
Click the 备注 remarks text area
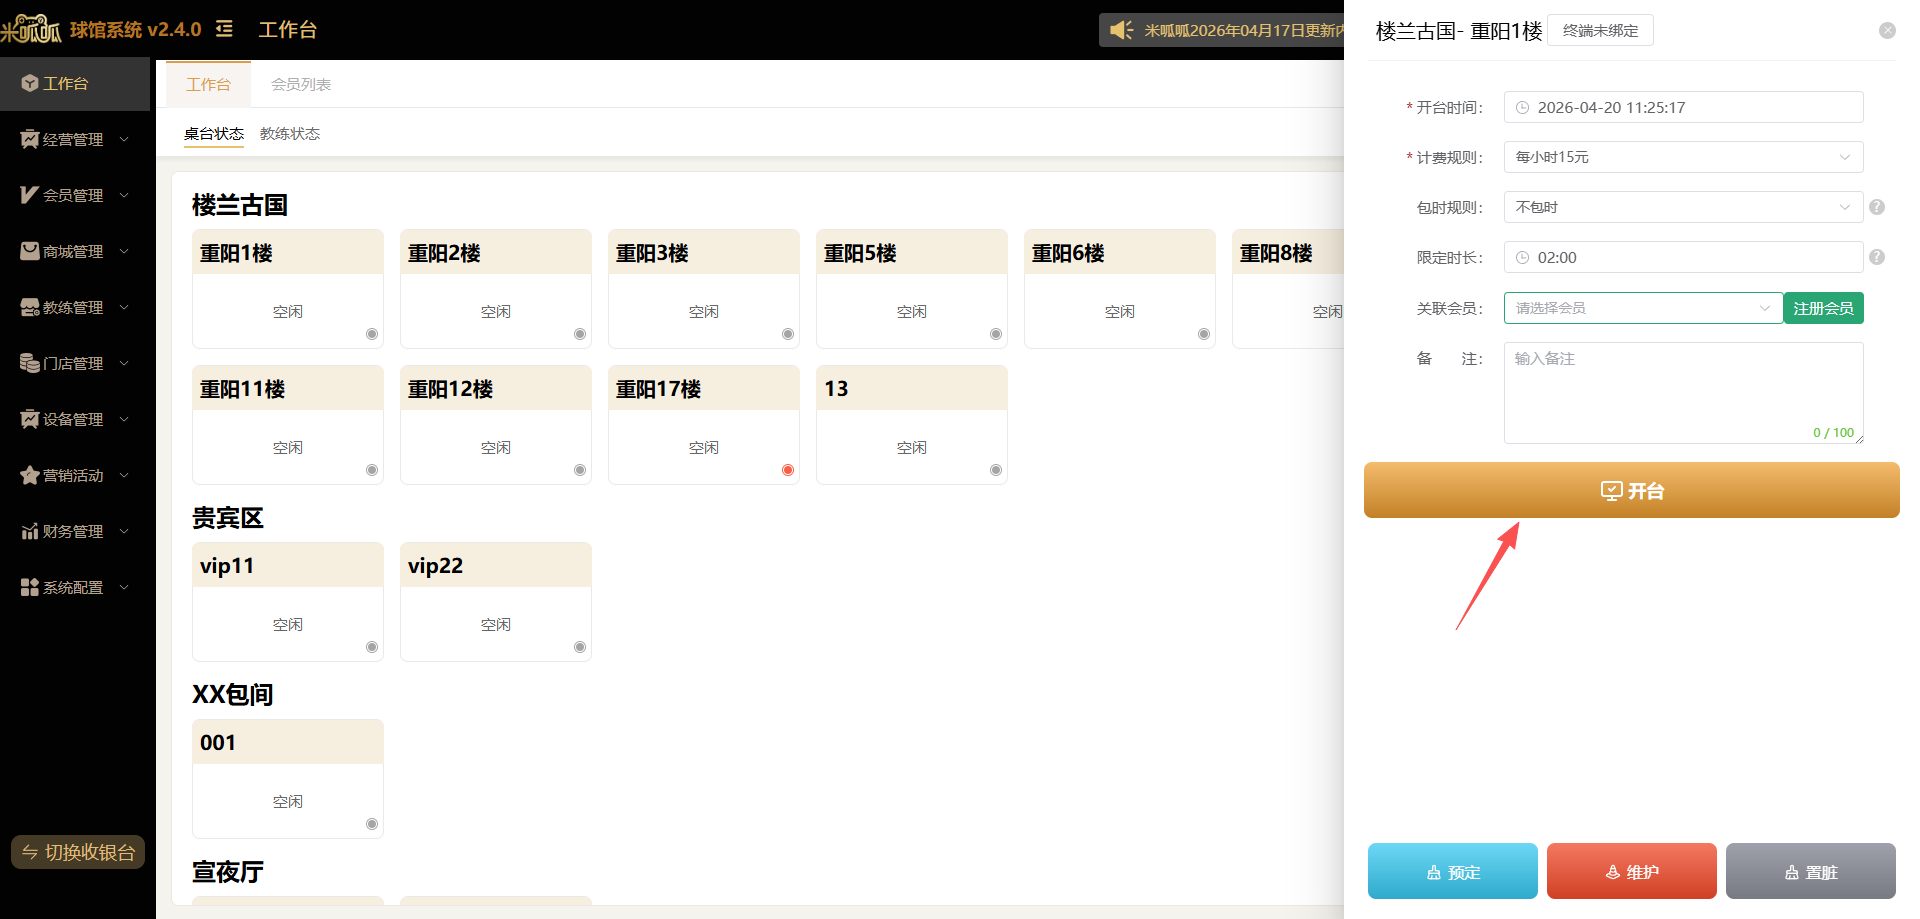coord(1683,393)
